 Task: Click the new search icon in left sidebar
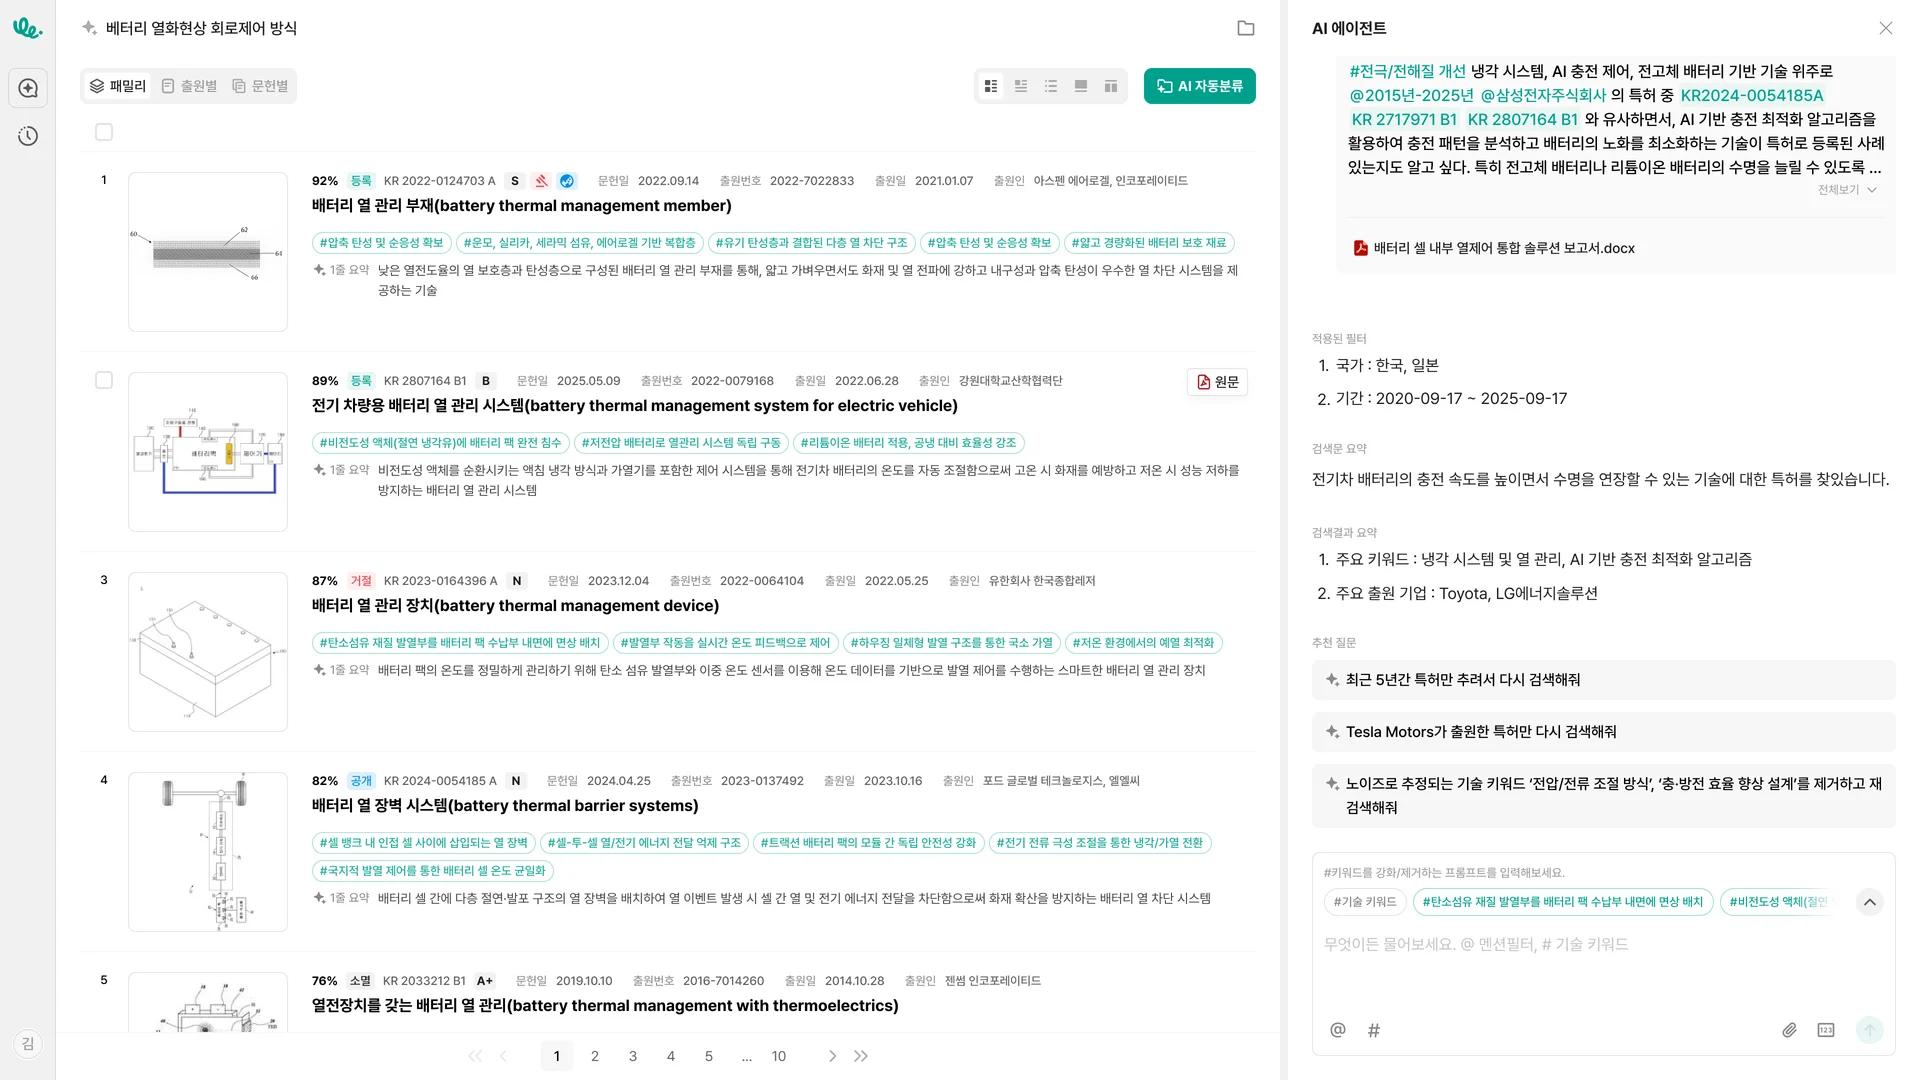coord(28,88)
